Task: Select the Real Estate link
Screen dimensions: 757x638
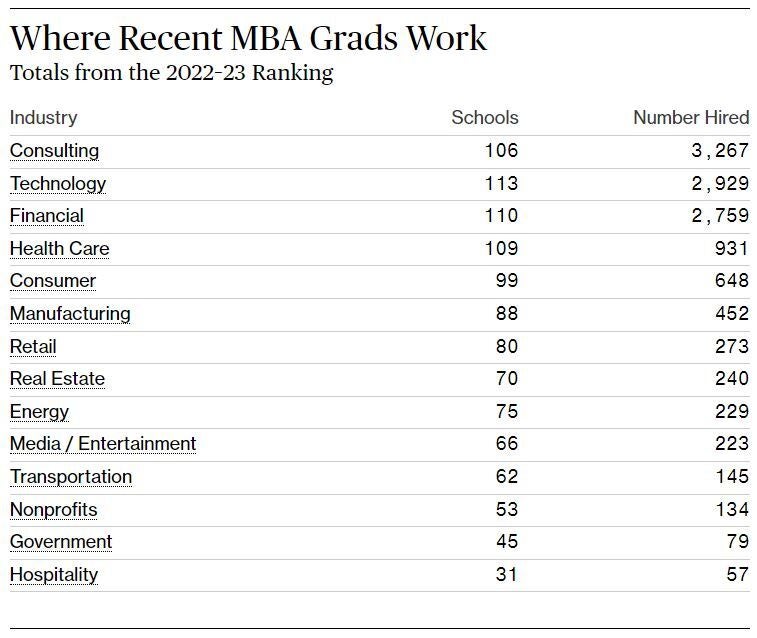Action: (57, 379)
